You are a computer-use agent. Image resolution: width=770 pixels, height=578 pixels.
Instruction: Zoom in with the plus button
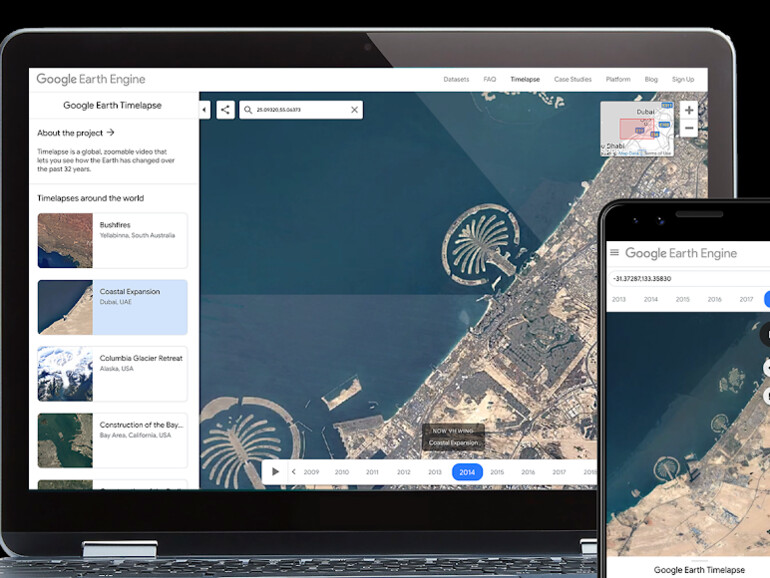pos(689,110)
